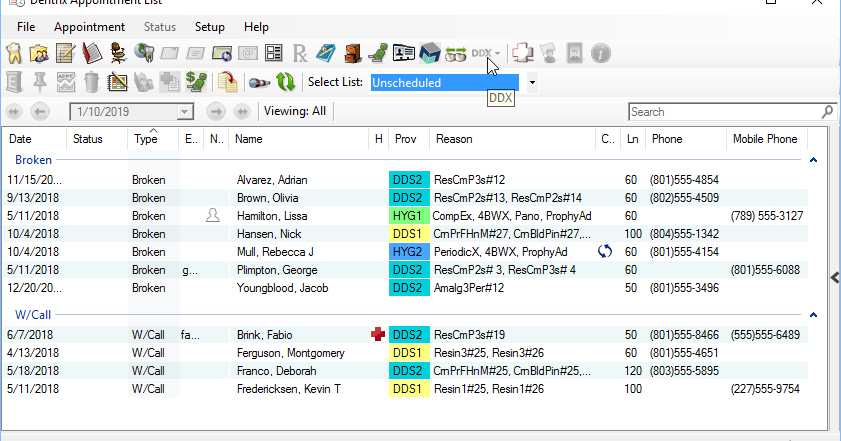Screen dimensions: 841x441
Task: Select the Franco, Deborah row
Action: (x=405, y=371)
